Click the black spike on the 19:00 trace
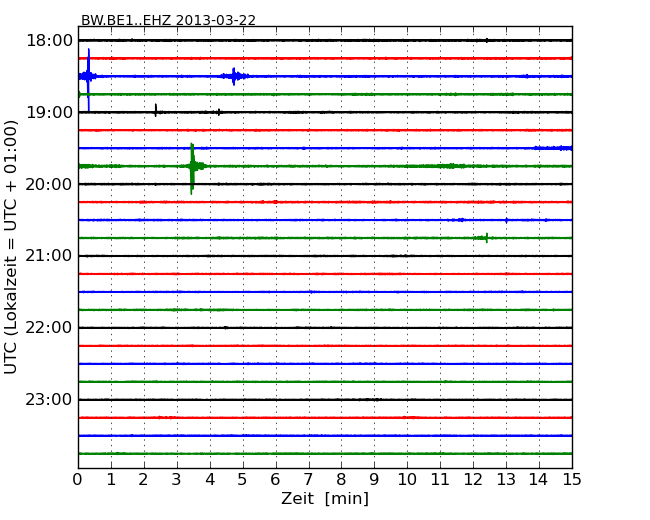 [155, 110]
